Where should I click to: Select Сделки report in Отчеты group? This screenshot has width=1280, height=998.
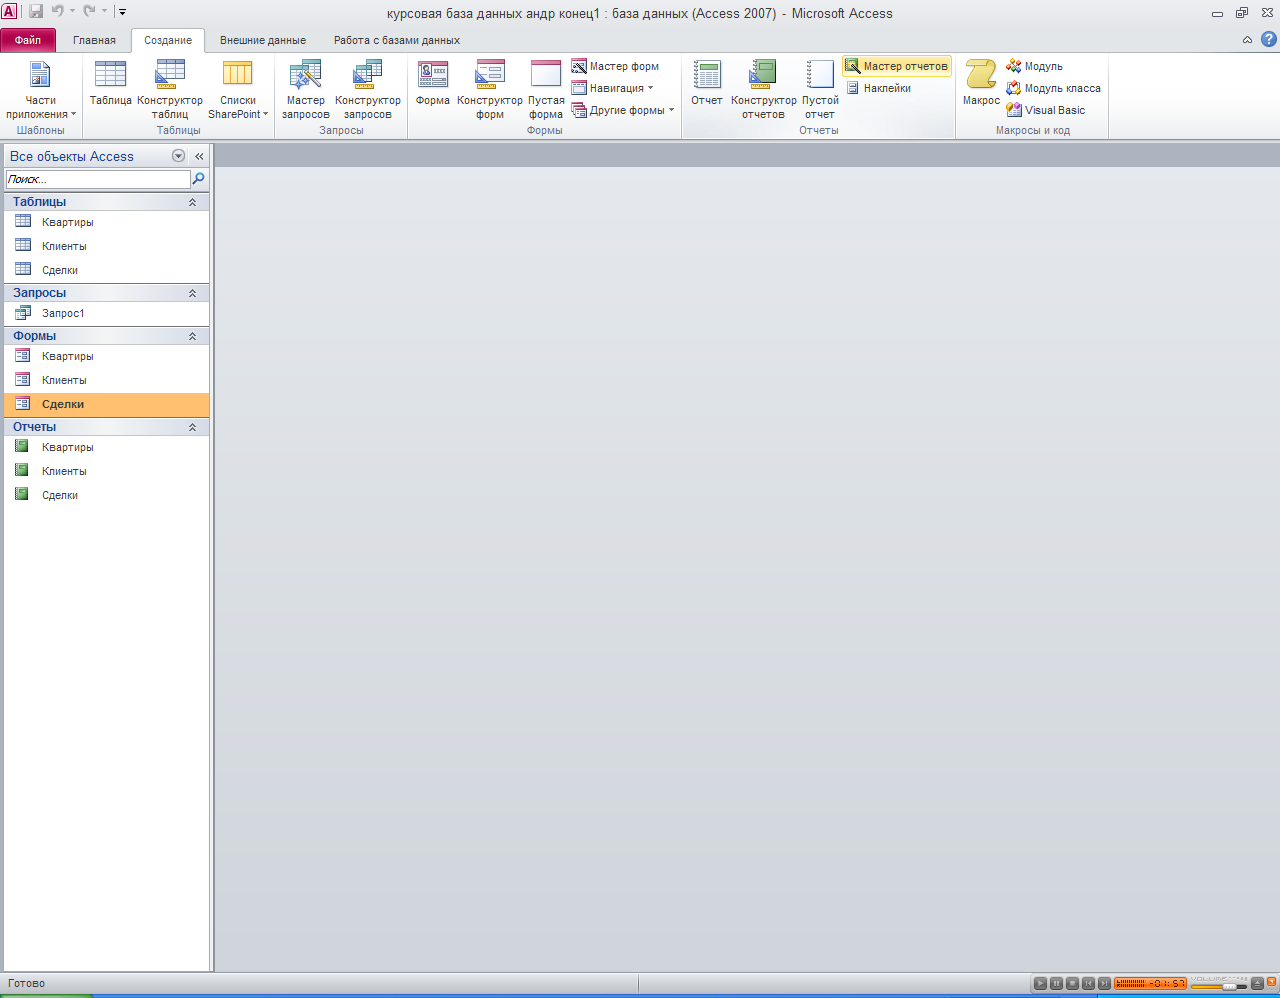[x=106, y=495]
